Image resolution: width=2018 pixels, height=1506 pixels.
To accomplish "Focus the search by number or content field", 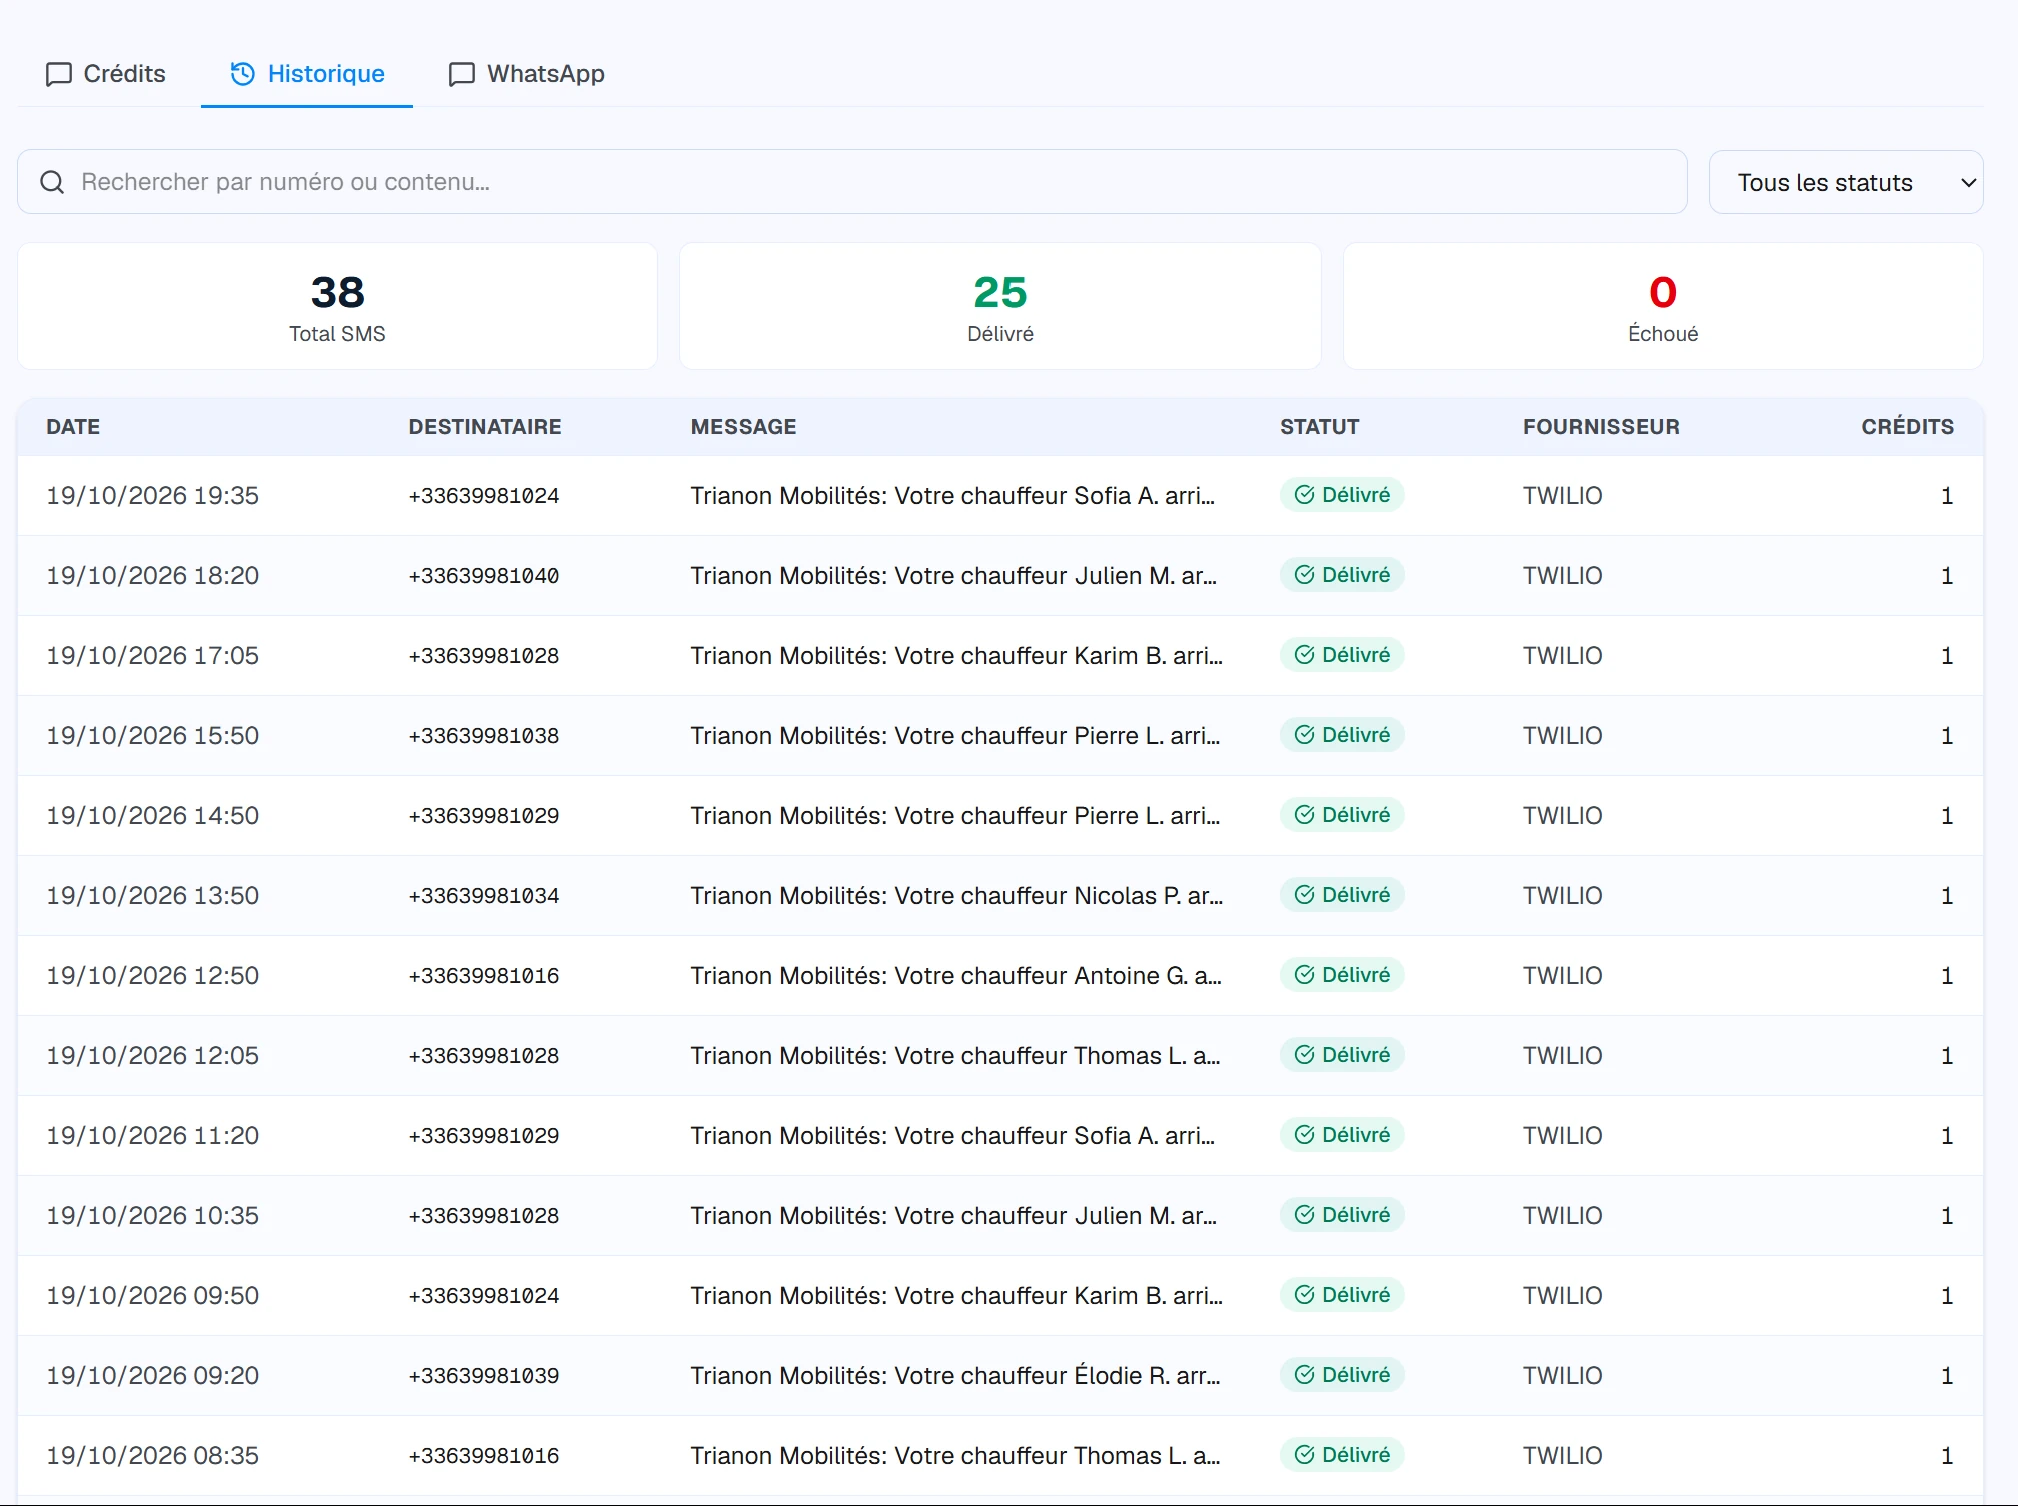I will 852,182.
